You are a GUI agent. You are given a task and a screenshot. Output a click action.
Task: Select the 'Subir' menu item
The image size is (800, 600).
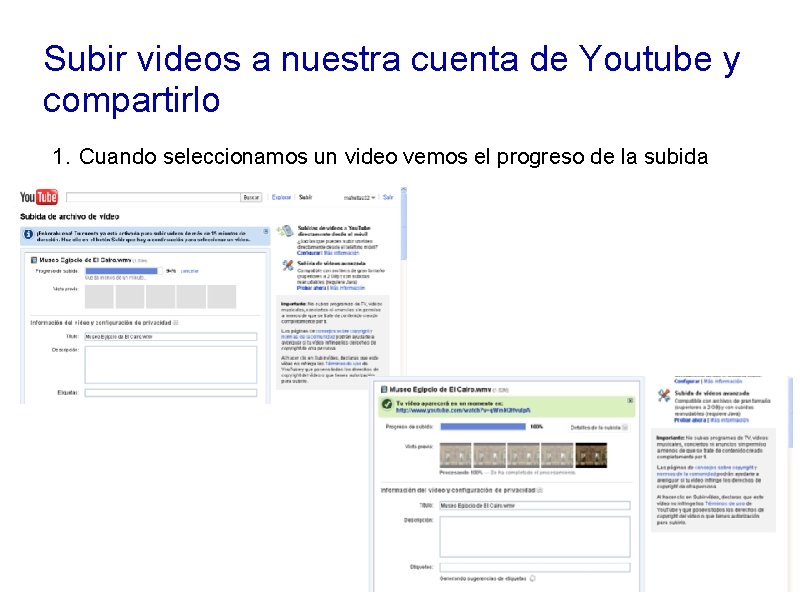(x=305, y=195)
